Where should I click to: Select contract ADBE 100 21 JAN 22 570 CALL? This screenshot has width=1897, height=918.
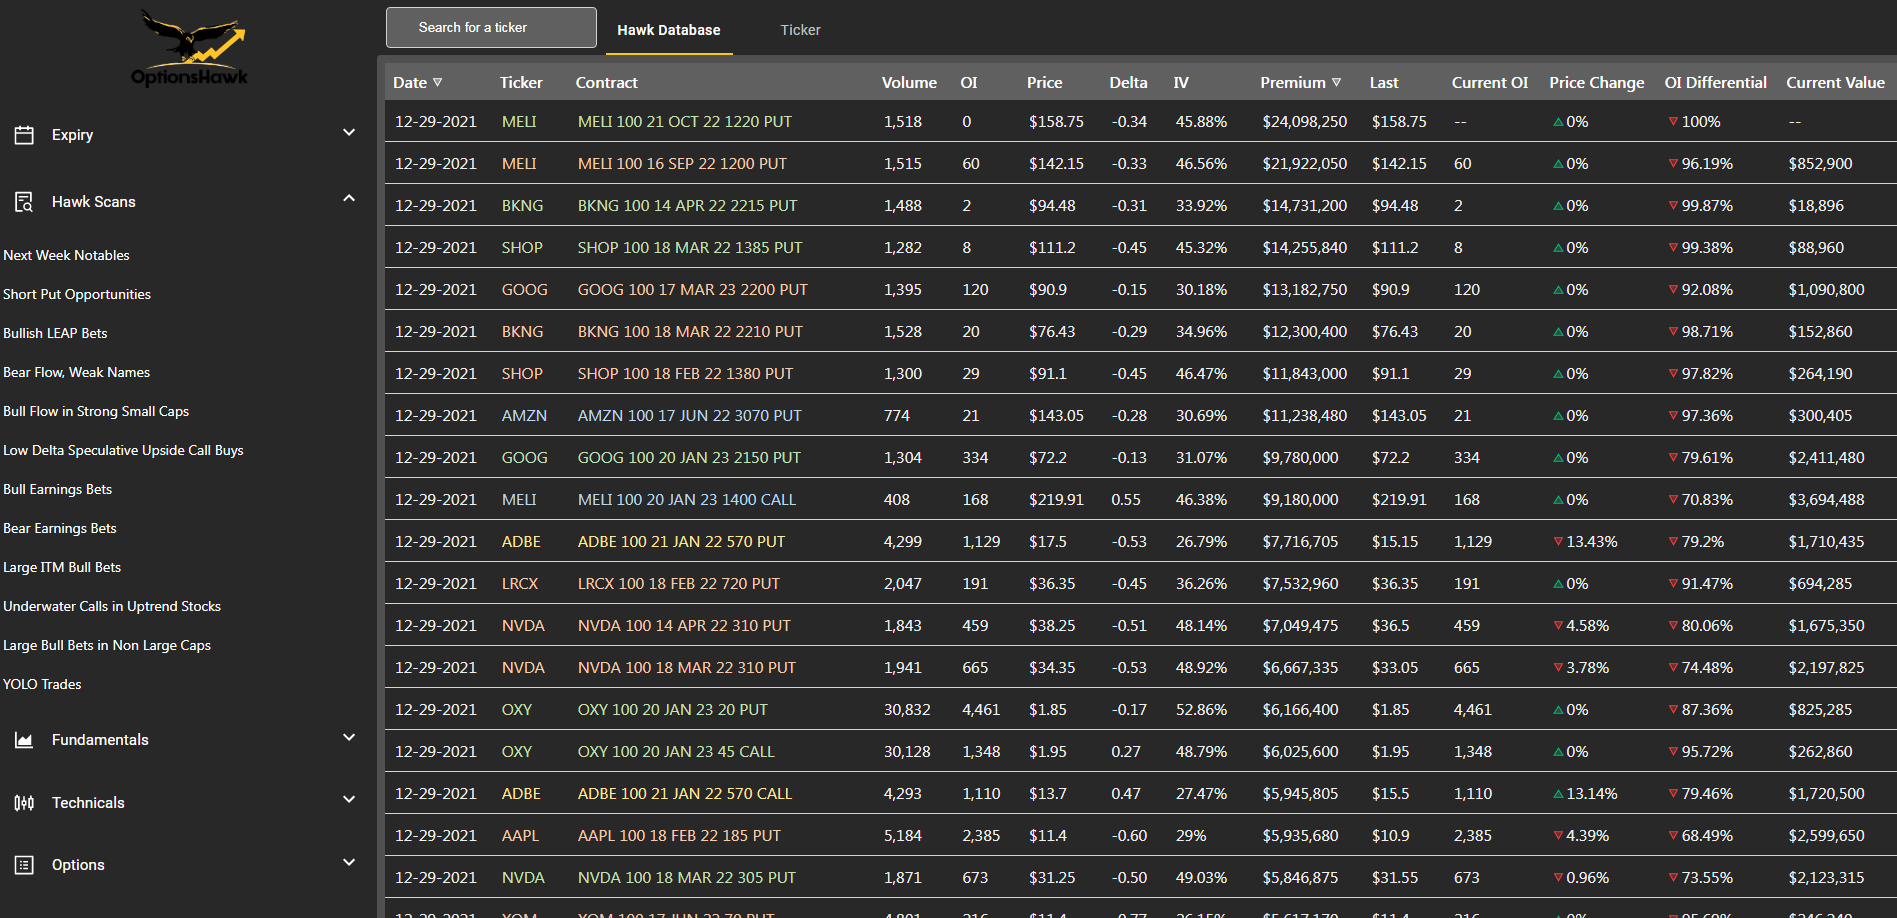pyautogui.click(x=685, y=794)
